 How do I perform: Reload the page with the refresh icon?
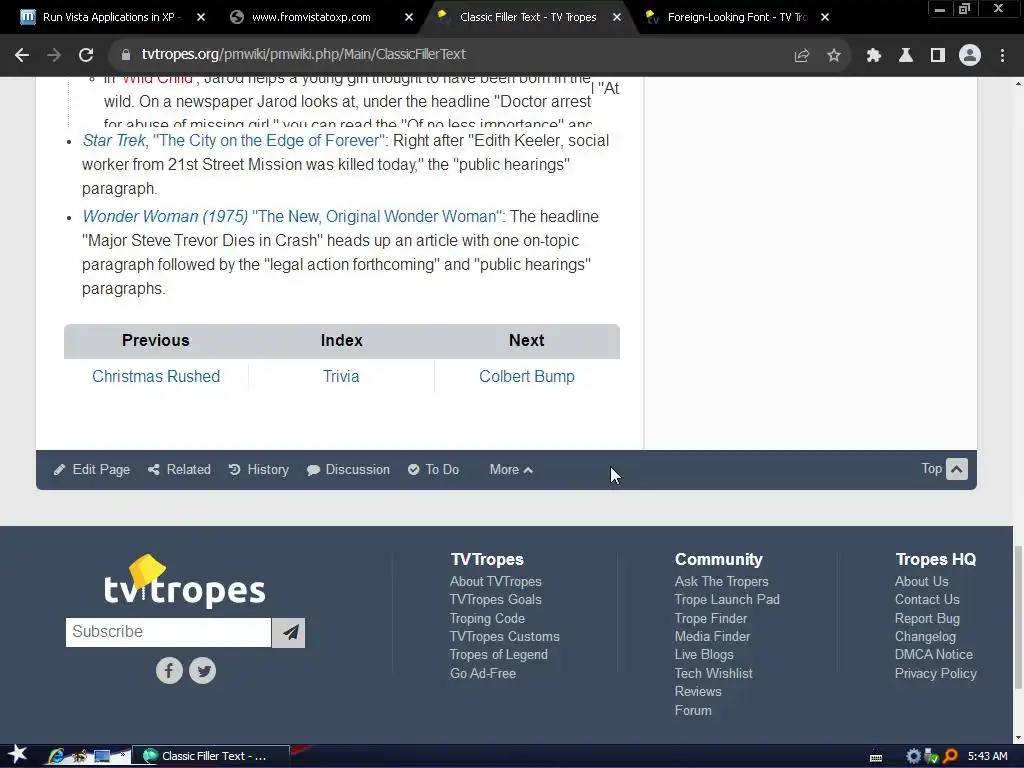(x=86, y=55)
